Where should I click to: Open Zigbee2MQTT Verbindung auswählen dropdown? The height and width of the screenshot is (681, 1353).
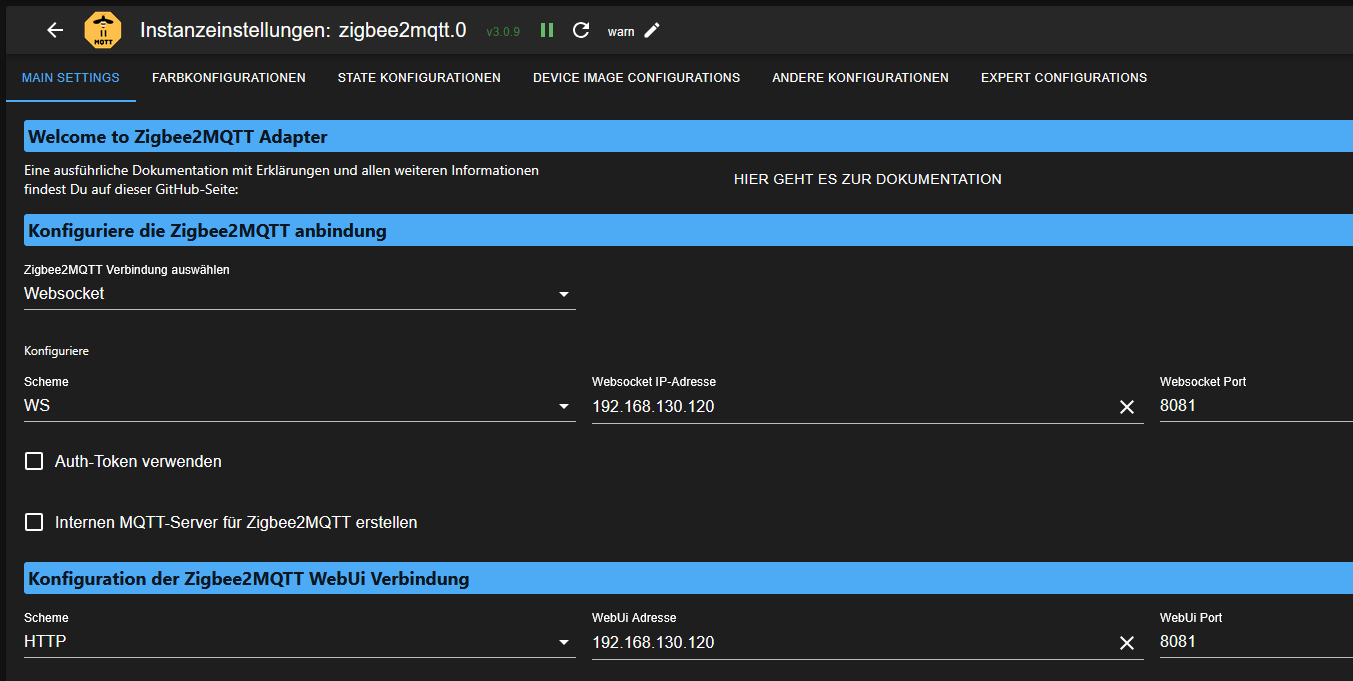tap(299, 294)
